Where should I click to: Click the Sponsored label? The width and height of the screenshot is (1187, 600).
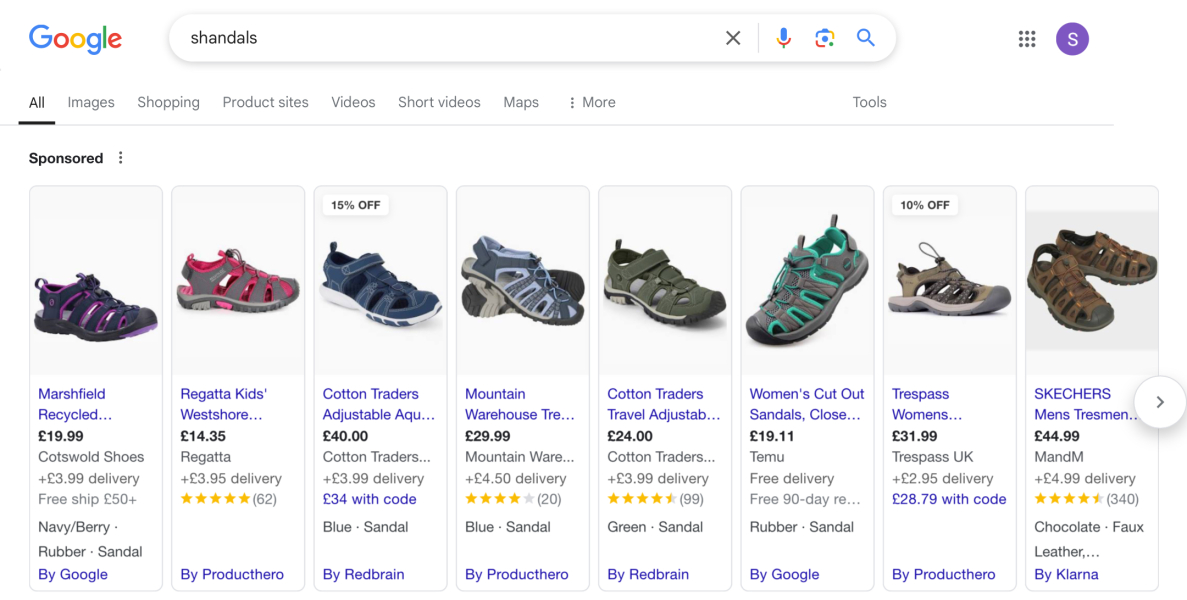(x=66, y=158)
